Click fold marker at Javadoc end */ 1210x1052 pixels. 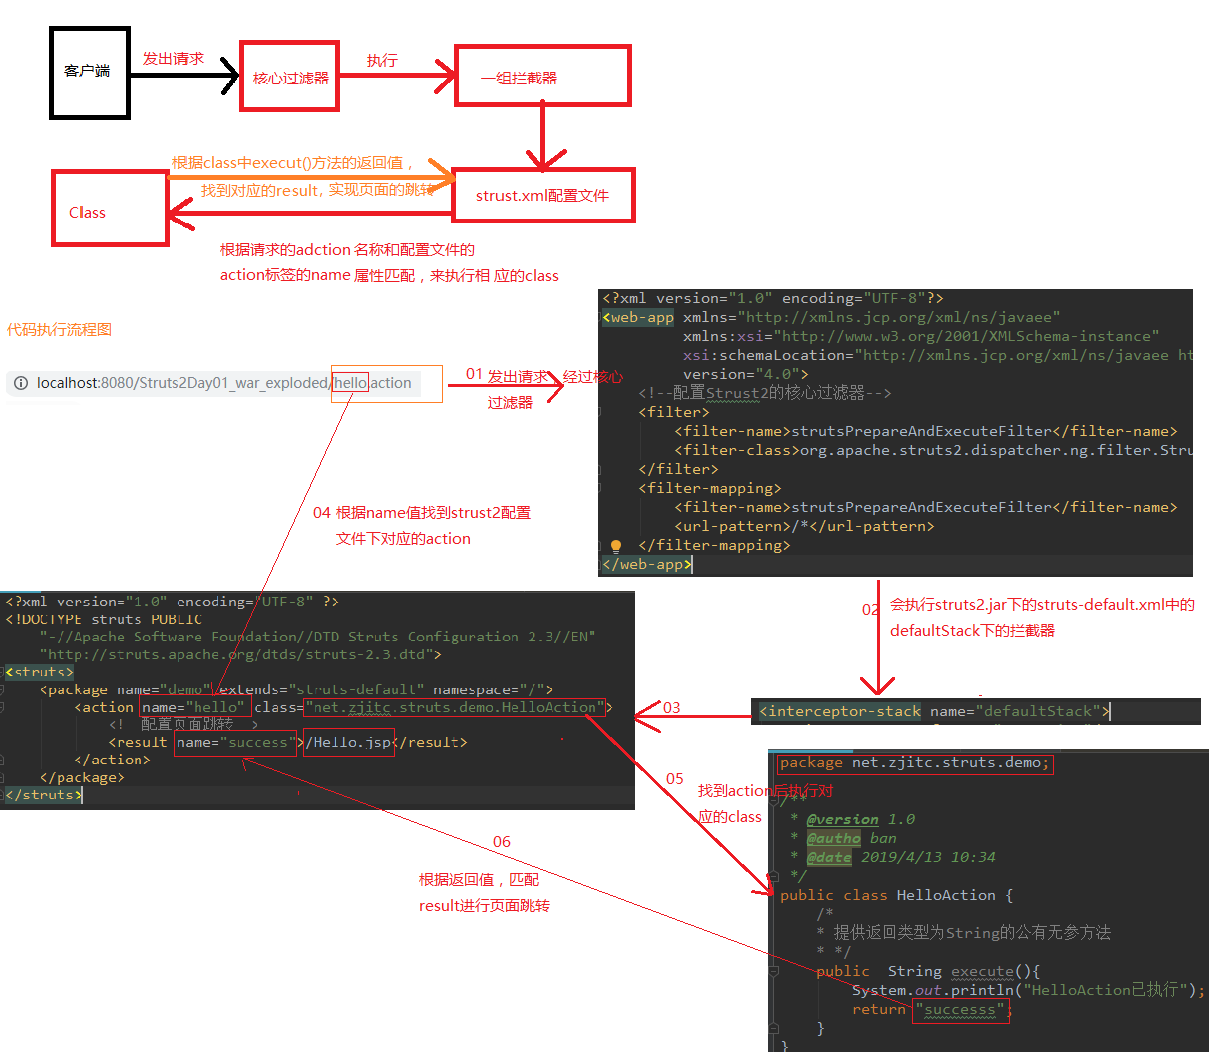774,876
